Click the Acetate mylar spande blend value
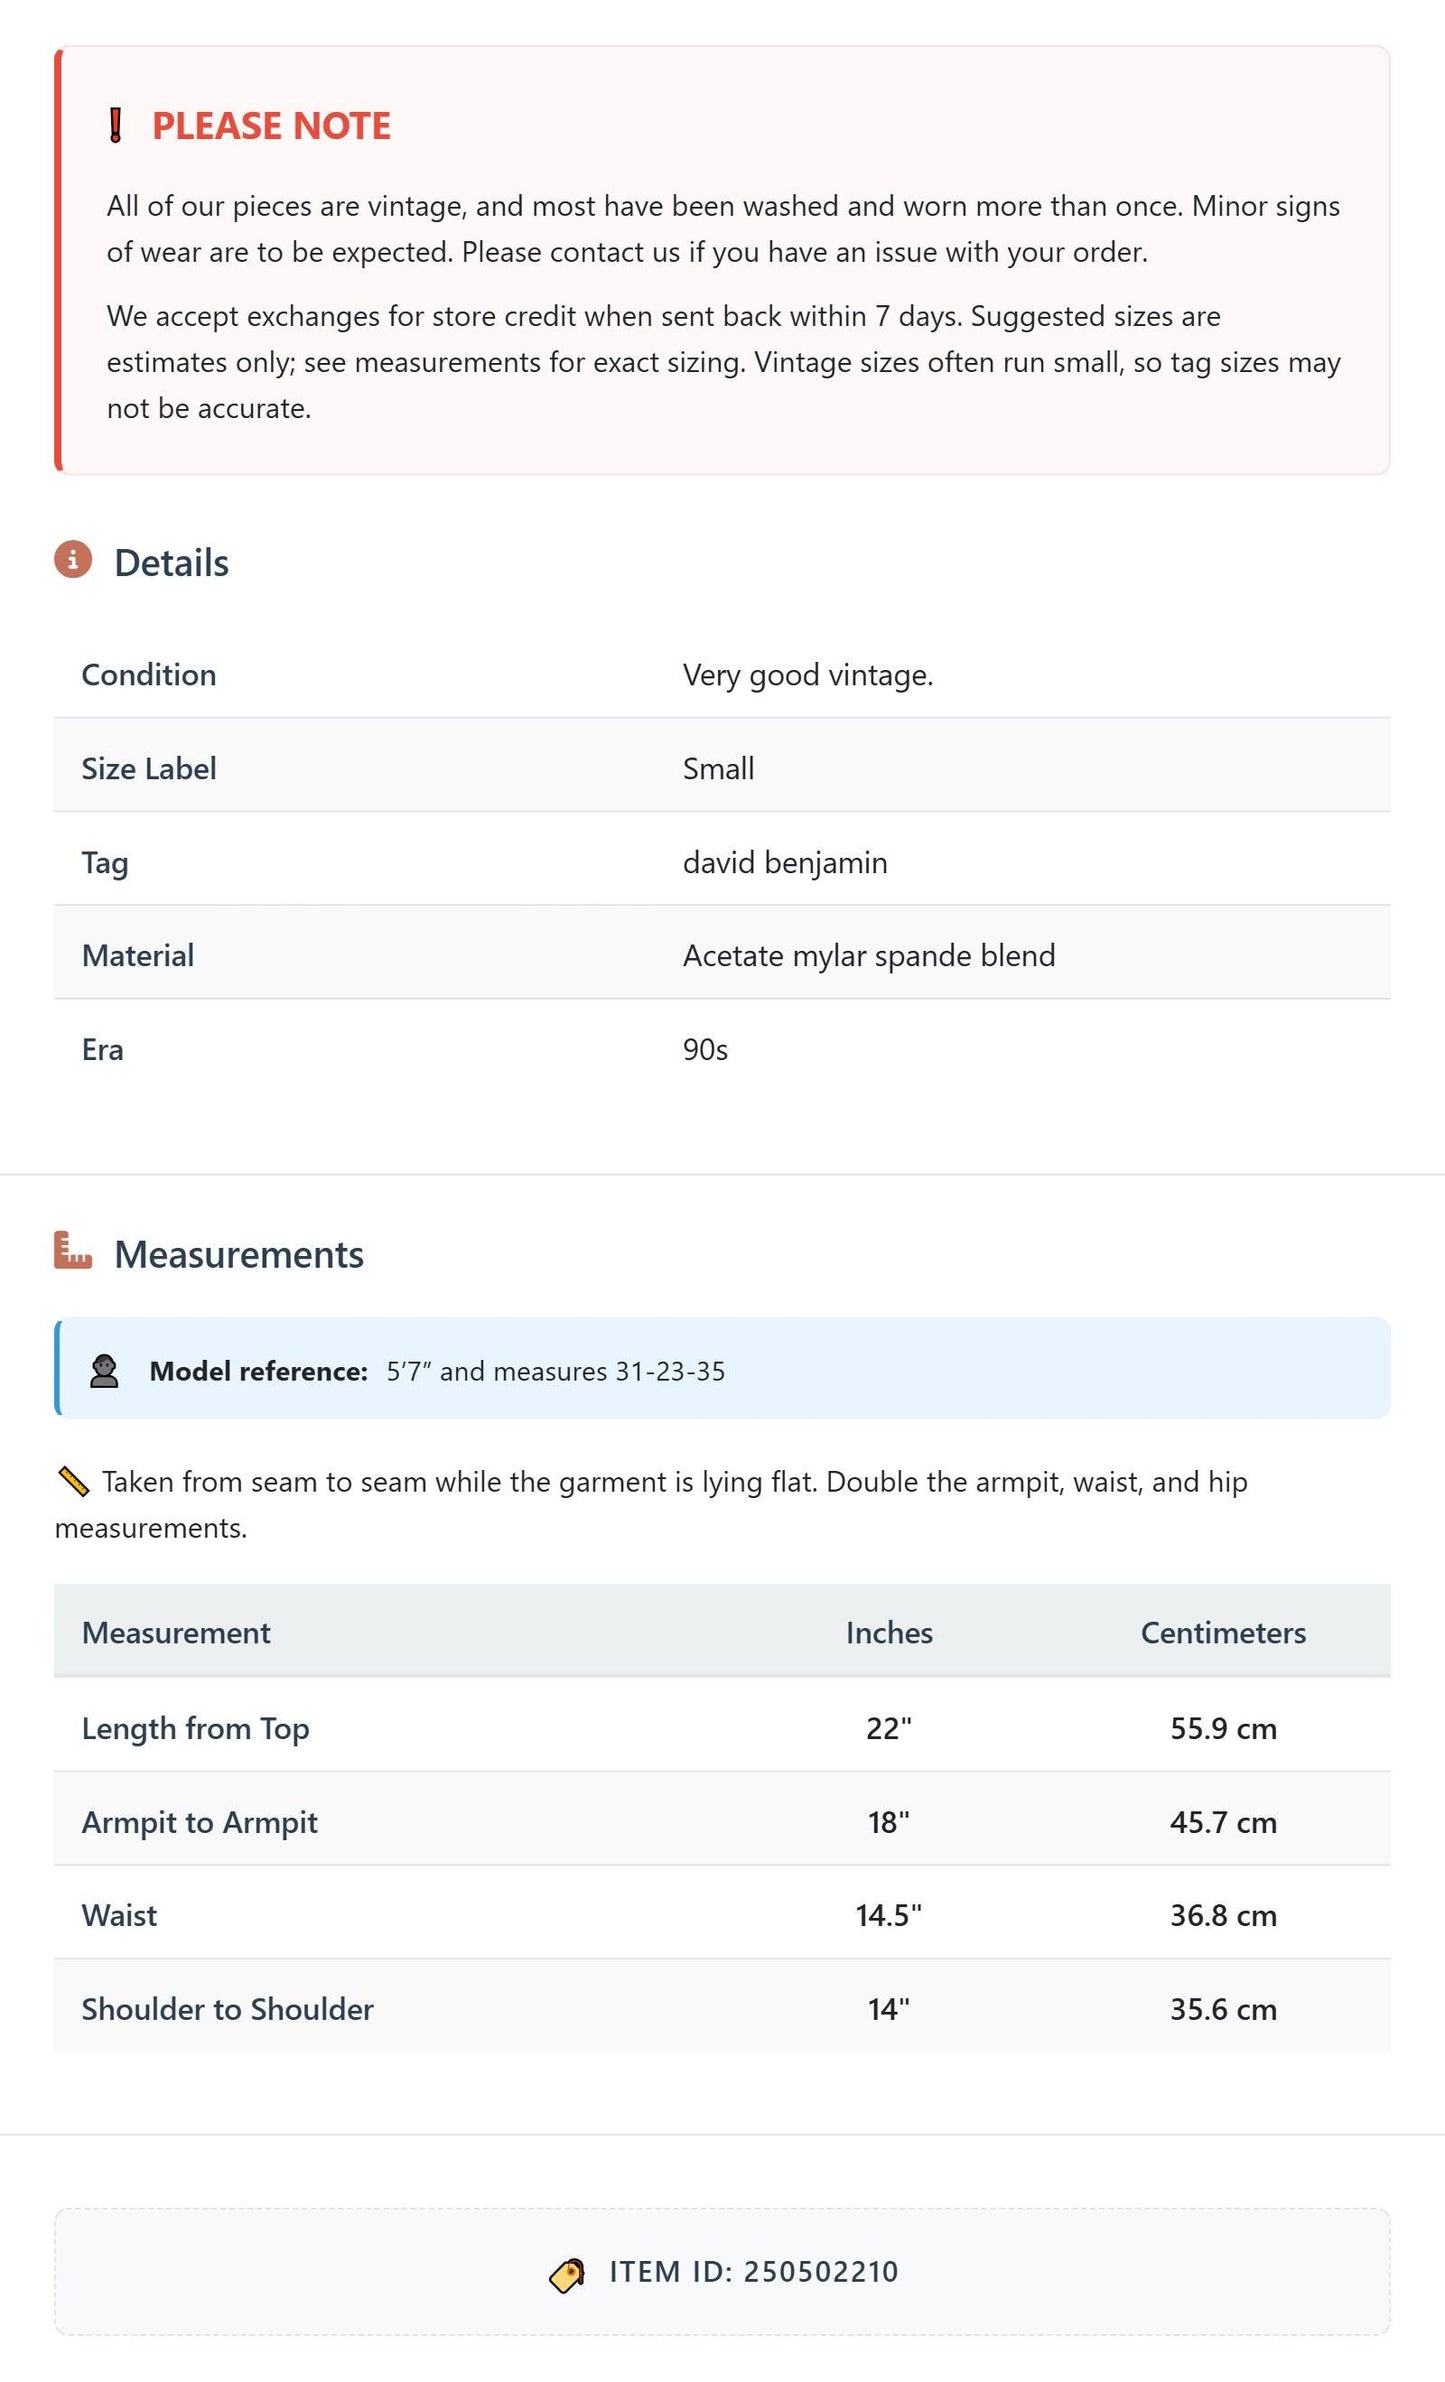 869,956
